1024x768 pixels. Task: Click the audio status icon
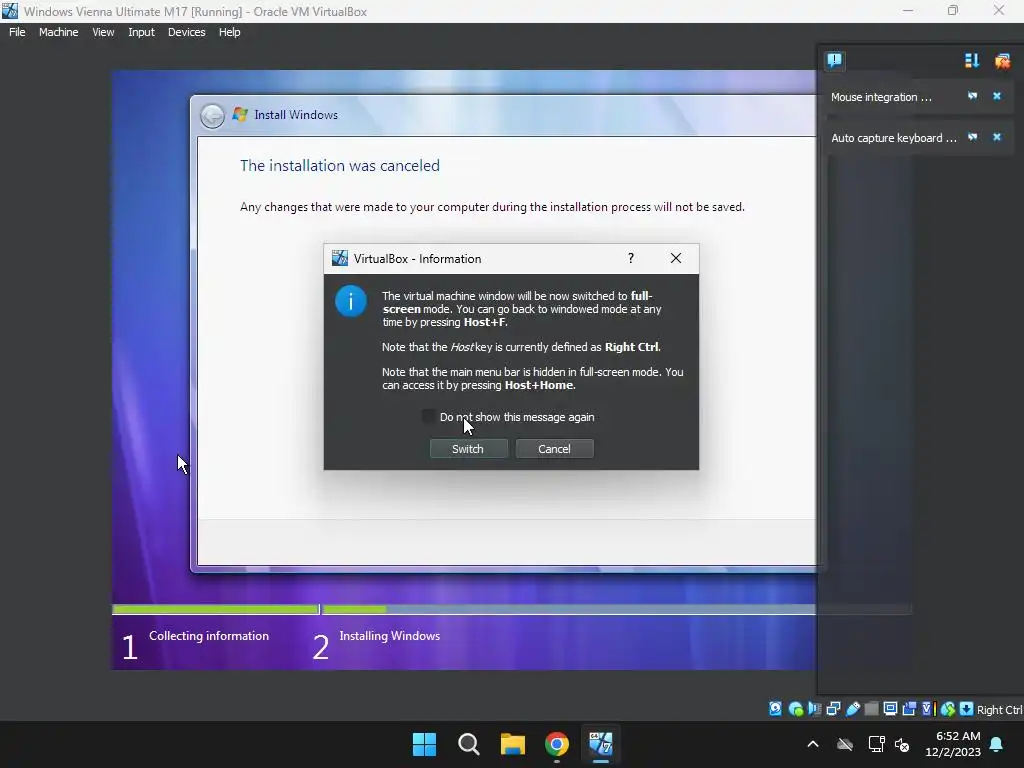tap(814, 709)
